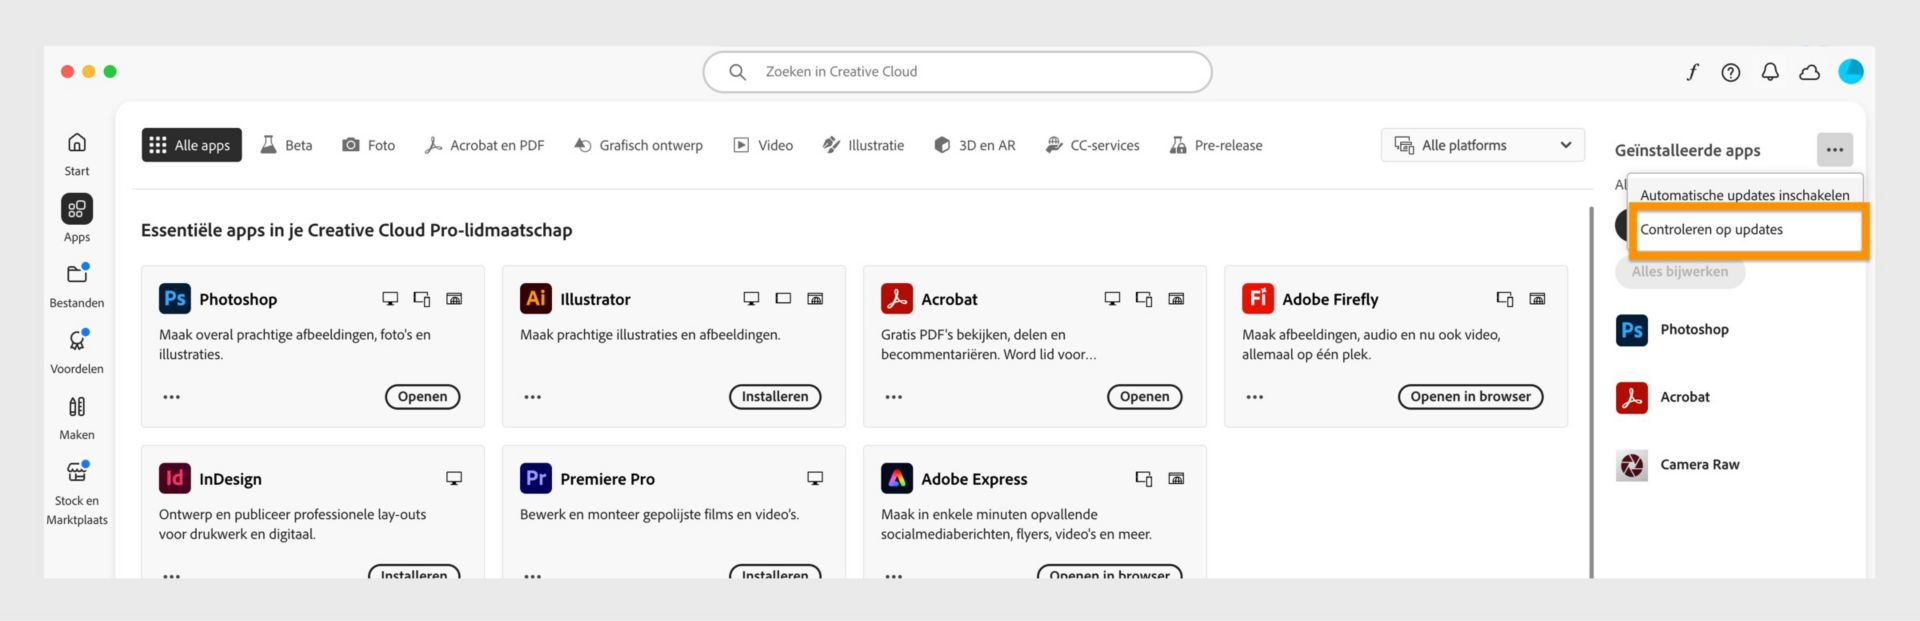Viewport: 1920px width, 621px height.
Task: Open Maken in the sidebar
Action: pos(77,417)
